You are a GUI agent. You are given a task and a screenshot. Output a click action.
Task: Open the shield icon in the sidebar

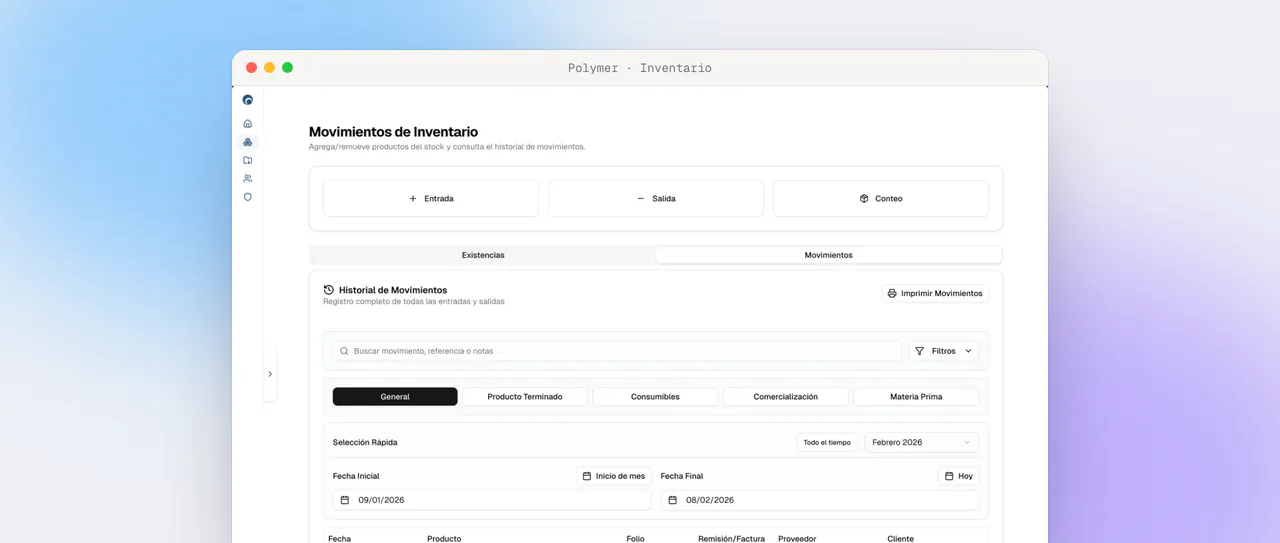[x=248, y=197]
